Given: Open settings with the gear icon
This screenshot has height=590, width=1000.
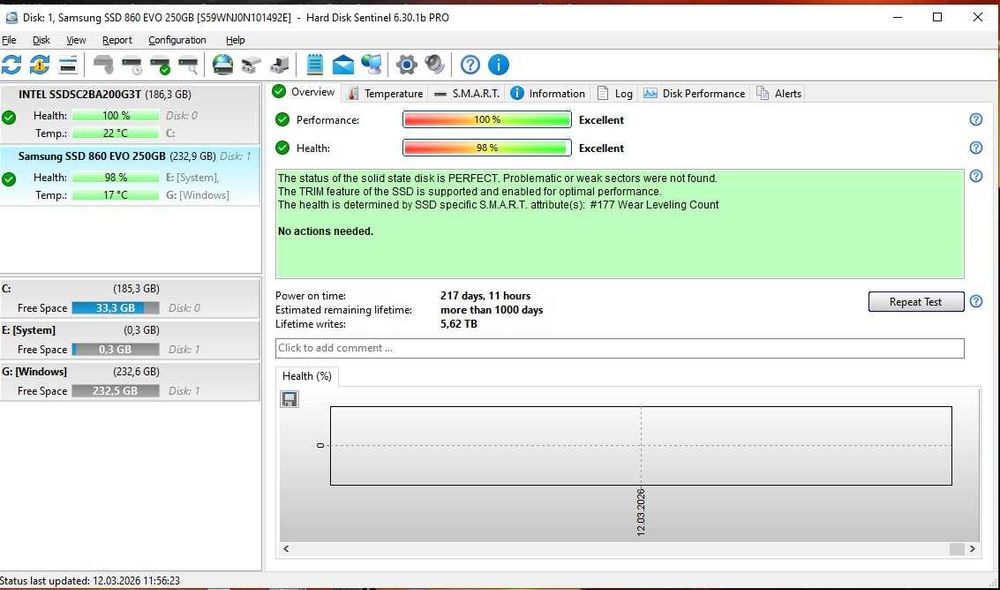Looking at the screenshot, I should [406, 64].
